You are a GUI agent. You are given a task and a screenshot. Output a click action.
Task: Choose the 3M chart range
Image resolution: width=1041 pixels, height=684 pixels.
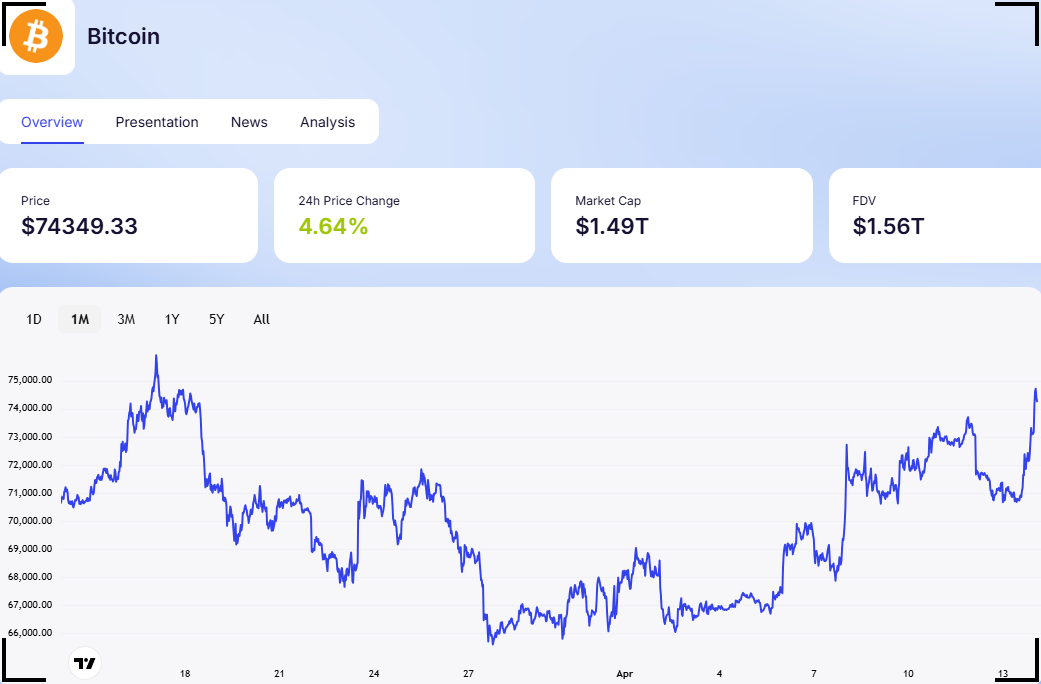(x=126, y=319)
